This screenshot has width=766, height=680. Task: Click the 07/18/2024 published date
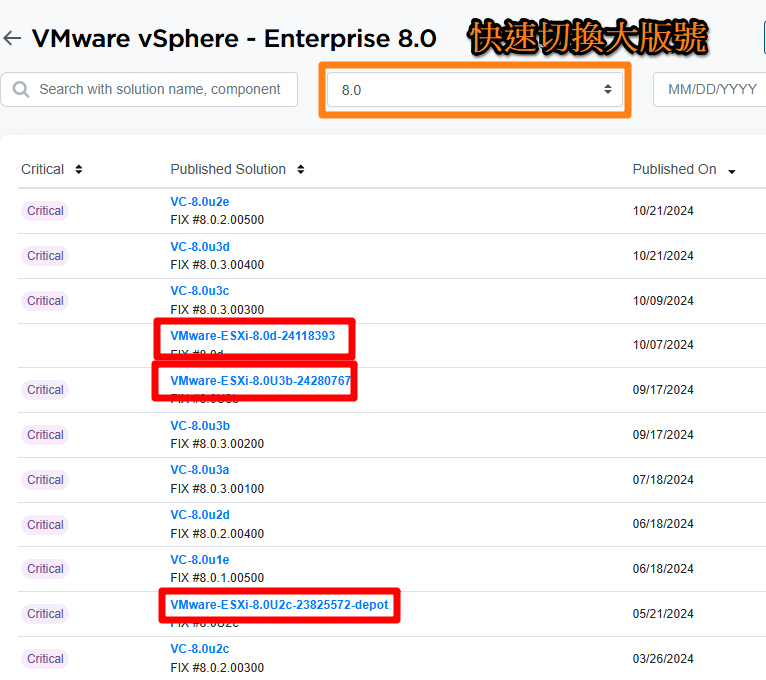pyautogui.click(x=663, y=479)
